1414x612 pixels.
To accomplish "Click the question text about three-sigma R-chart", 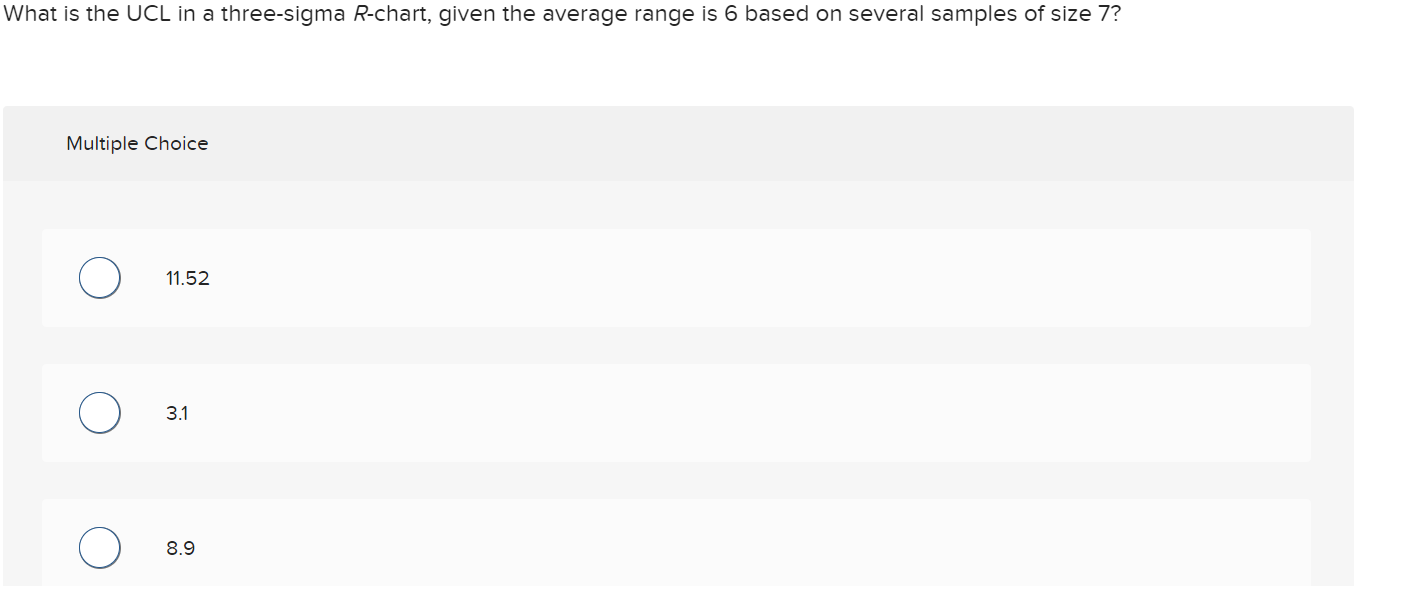I will 560,14.
